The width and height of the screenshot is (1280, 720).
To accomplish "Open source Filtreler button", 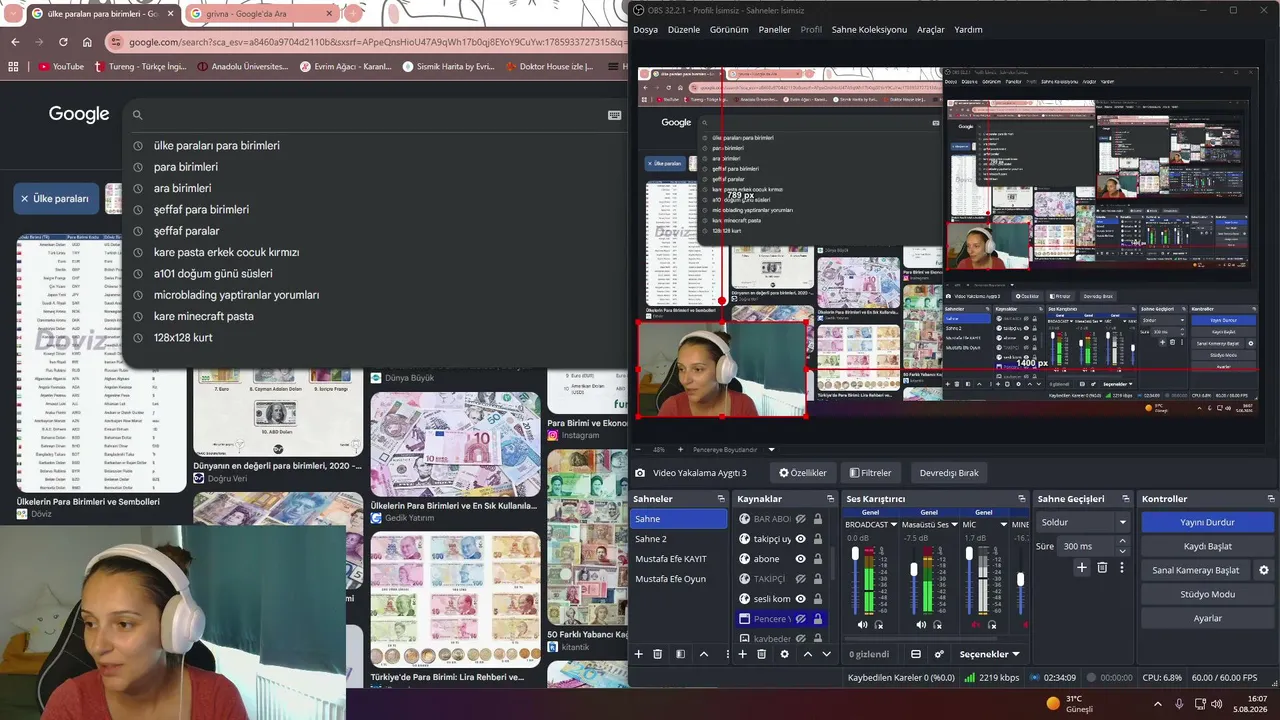I will tap(870, 472).
